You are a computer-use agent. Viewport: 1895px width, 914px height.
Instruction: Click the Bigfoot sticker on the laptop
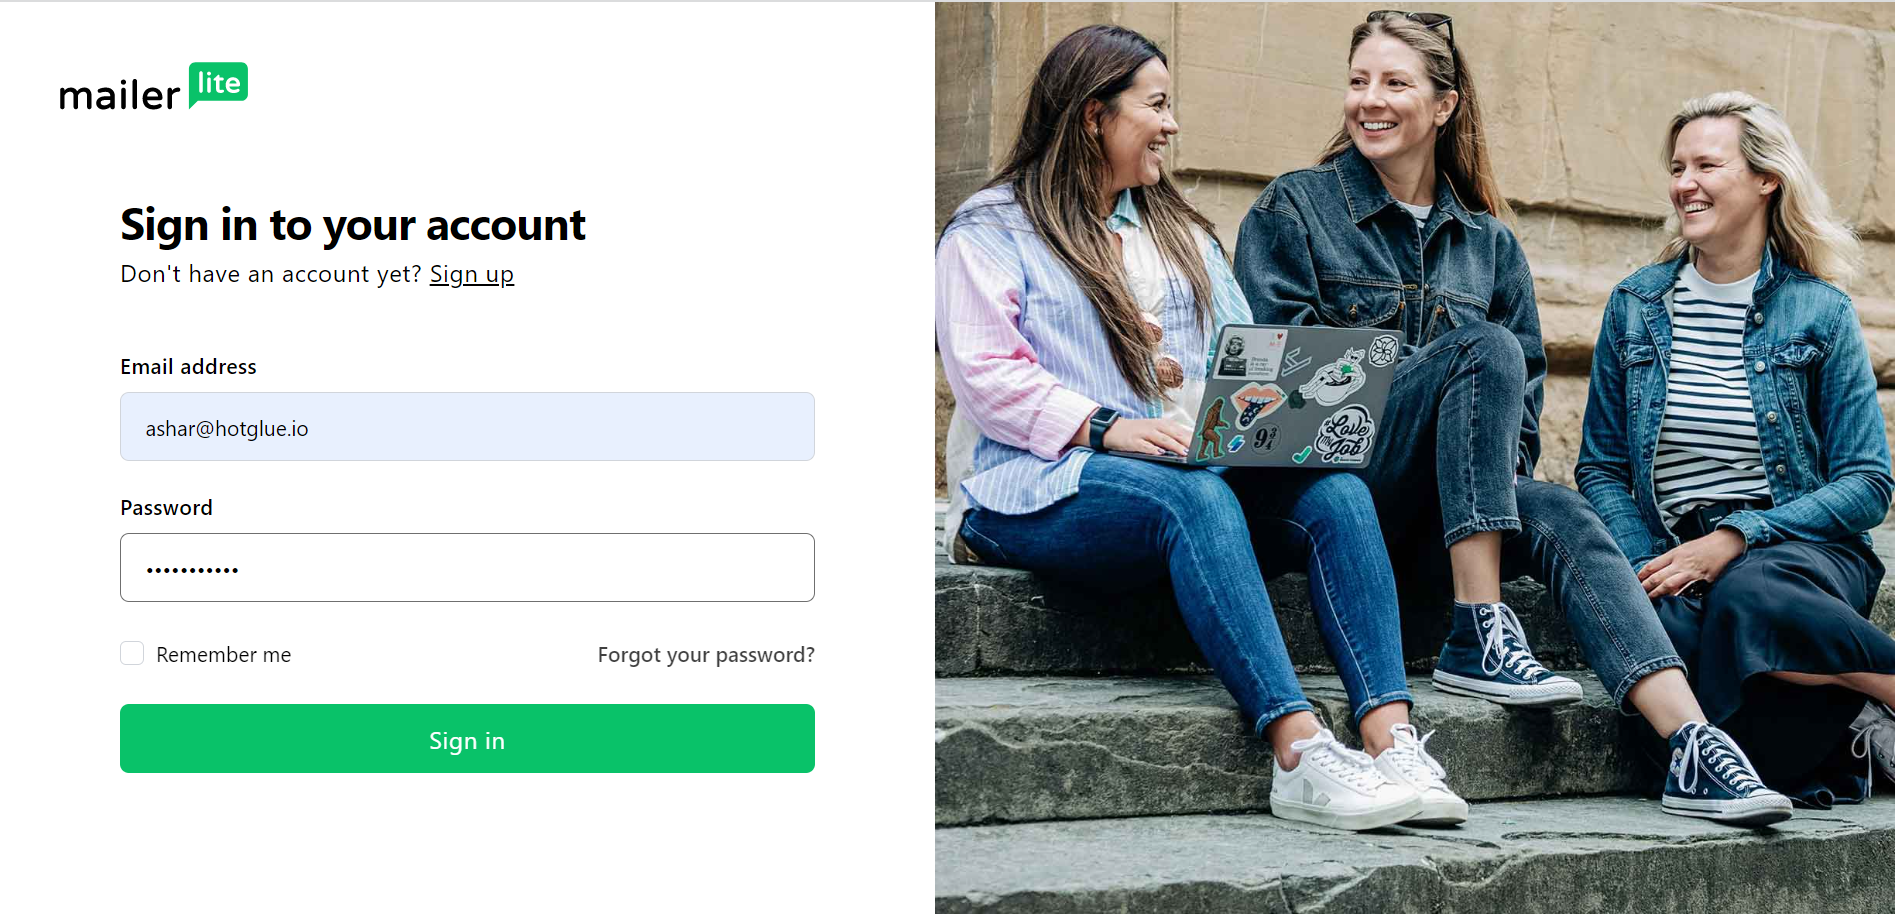coord(1212,428)
